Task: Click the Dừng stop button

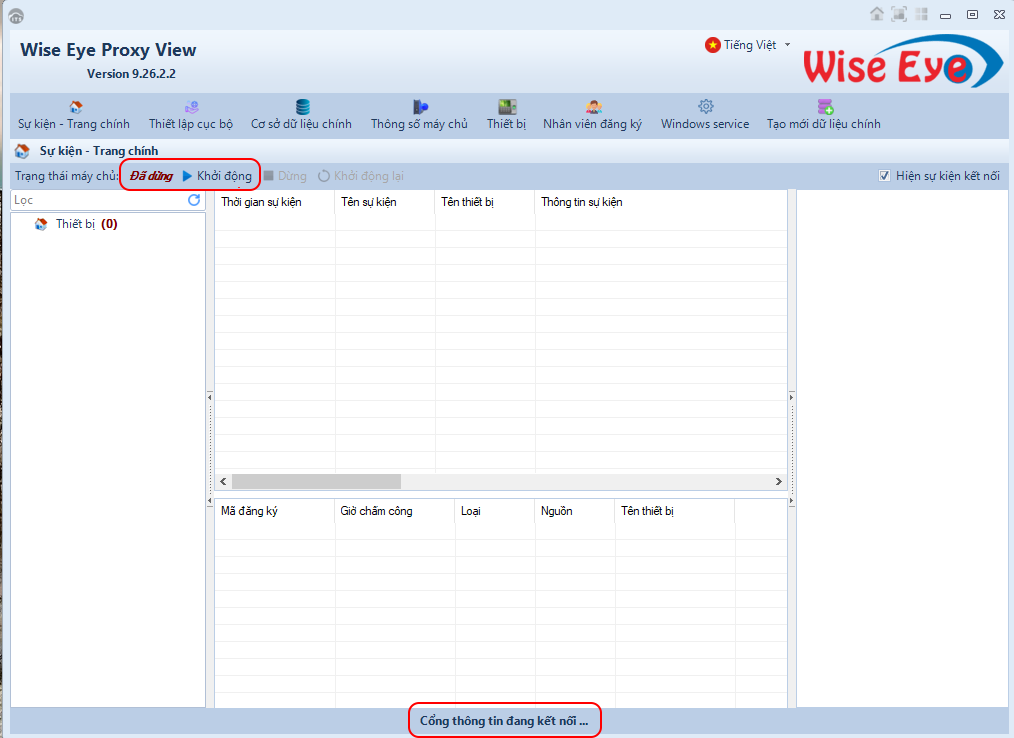Action: pos(285,176)
